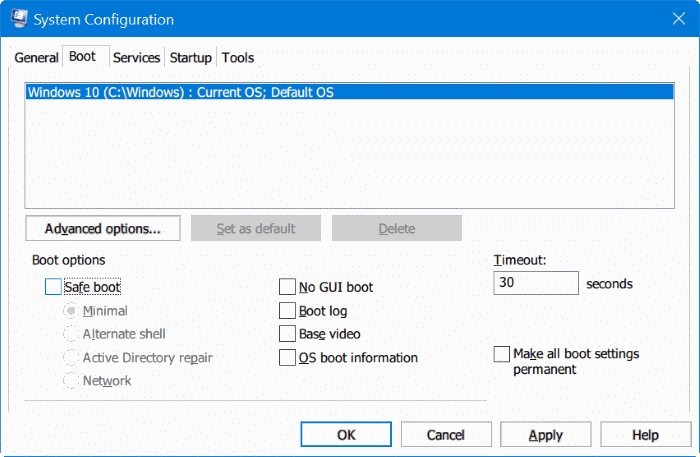The width and height of the screenshot is (700, 457).
Task: Open the Services tab
Action: [136, 58]
